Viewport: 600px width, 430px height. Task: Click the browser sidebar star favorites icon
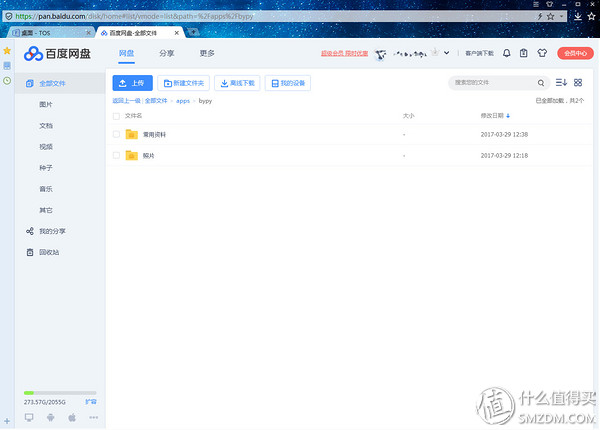tap(7, 50)
